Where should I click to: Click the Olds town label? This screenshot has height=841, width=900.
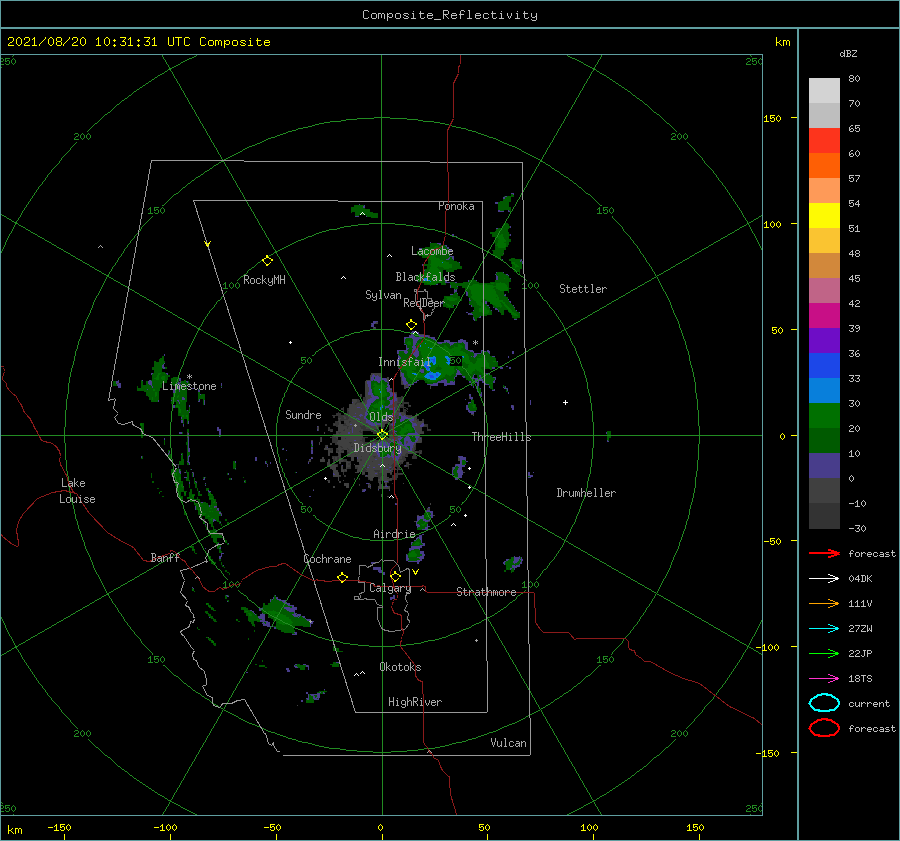[381, 417]
